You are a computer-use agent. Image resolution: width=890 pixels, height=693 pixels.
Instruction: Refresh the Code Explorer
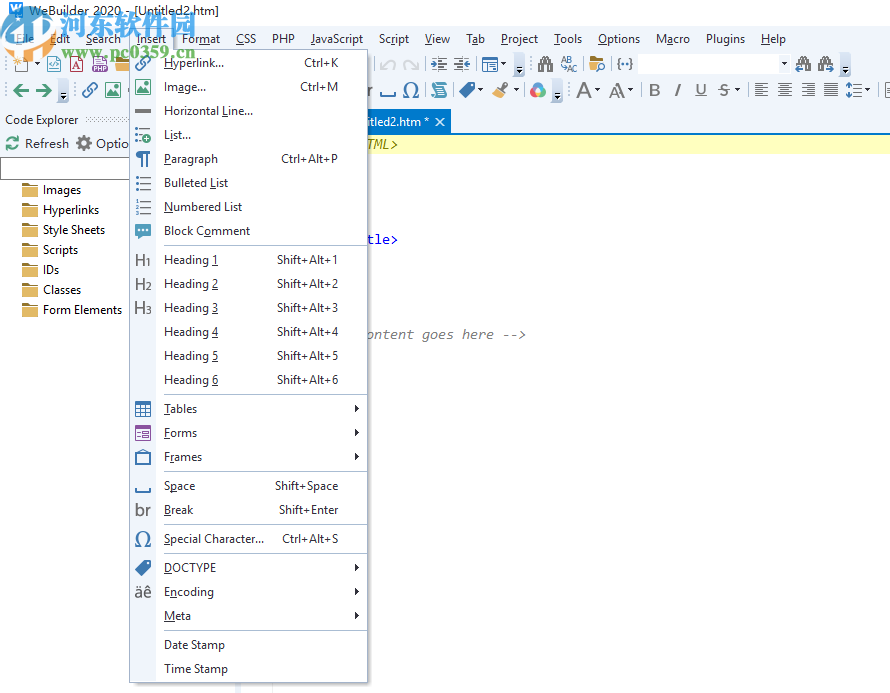[37, 144]
